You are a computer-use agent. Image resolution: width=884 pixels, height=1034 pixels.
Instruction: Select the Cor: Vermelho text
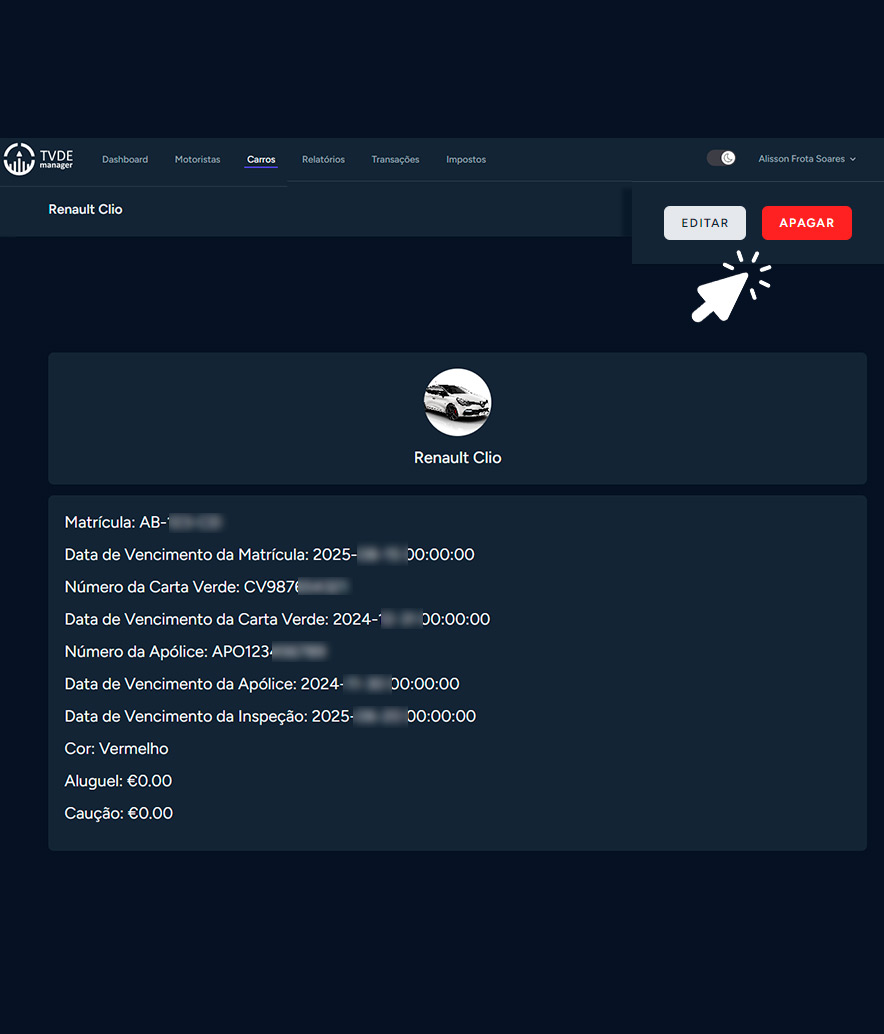[x=116, y=749]
